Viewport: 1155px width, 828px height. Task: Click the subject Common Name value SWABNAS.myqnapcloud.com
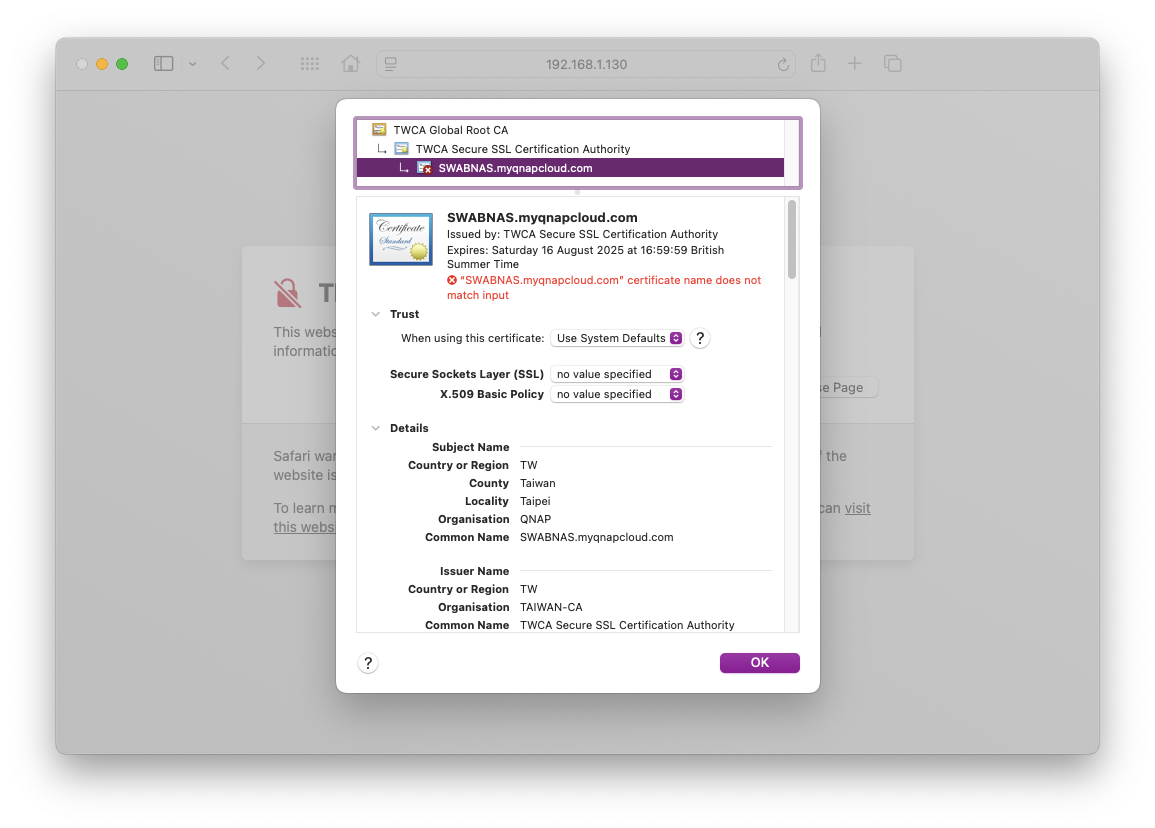[597, 537]
